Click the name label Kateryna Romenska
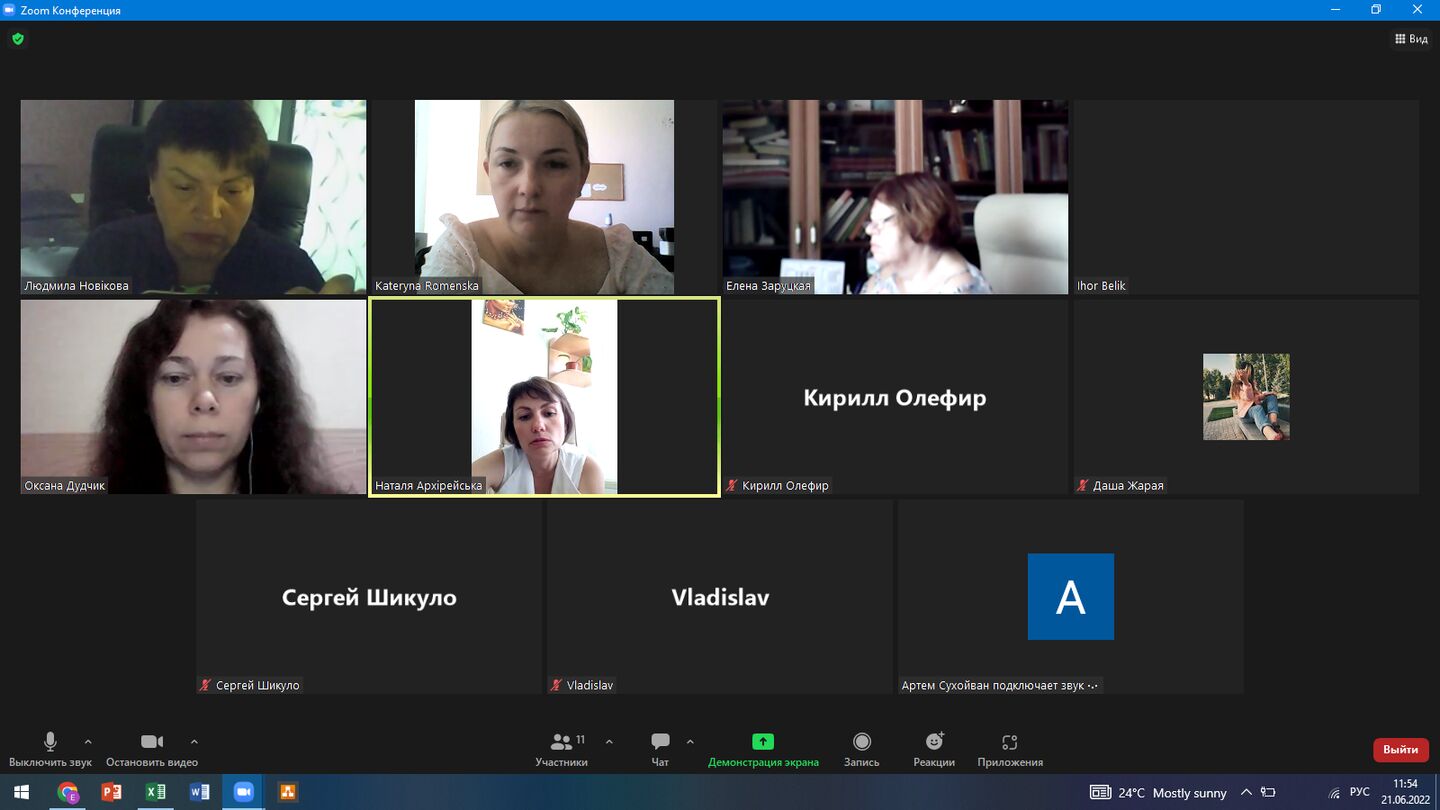 coord(427,286)
